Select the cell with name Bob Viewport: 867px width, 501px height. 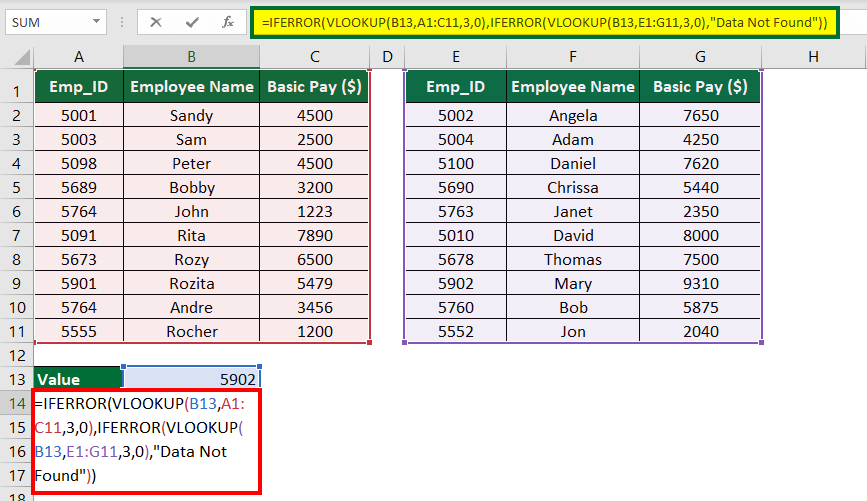tap(573, 307)
